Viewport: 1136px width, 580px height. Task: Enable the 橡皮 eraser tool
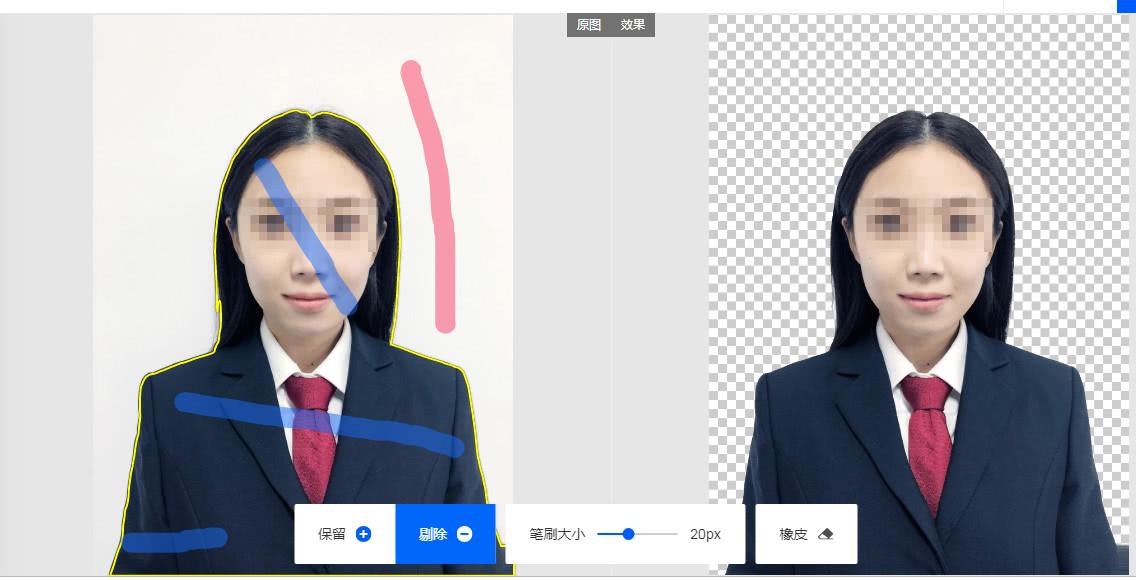coord(806,533)
